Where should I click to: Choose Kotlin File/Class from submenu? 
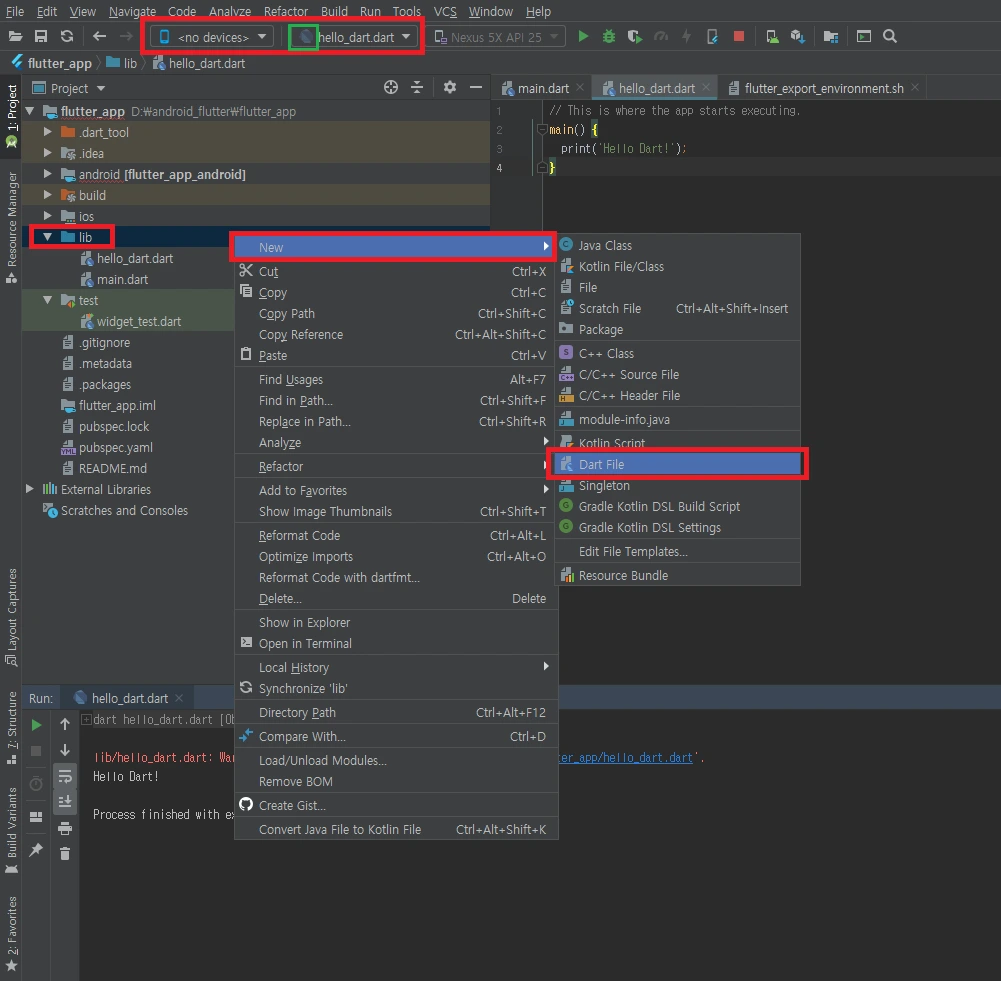pyautogui.click(x=677, y=266)
